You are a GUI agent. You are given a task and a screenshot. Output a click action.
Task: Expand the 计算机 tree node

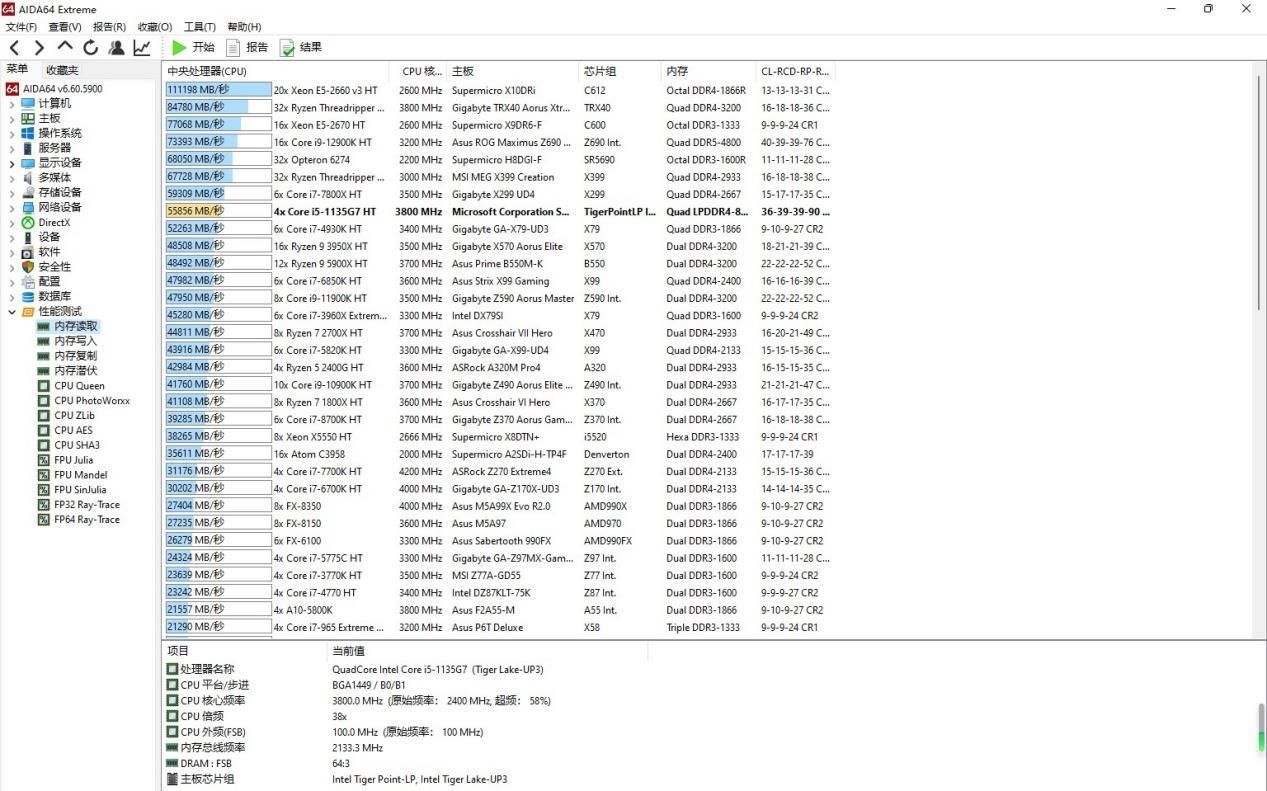point(12,104)
